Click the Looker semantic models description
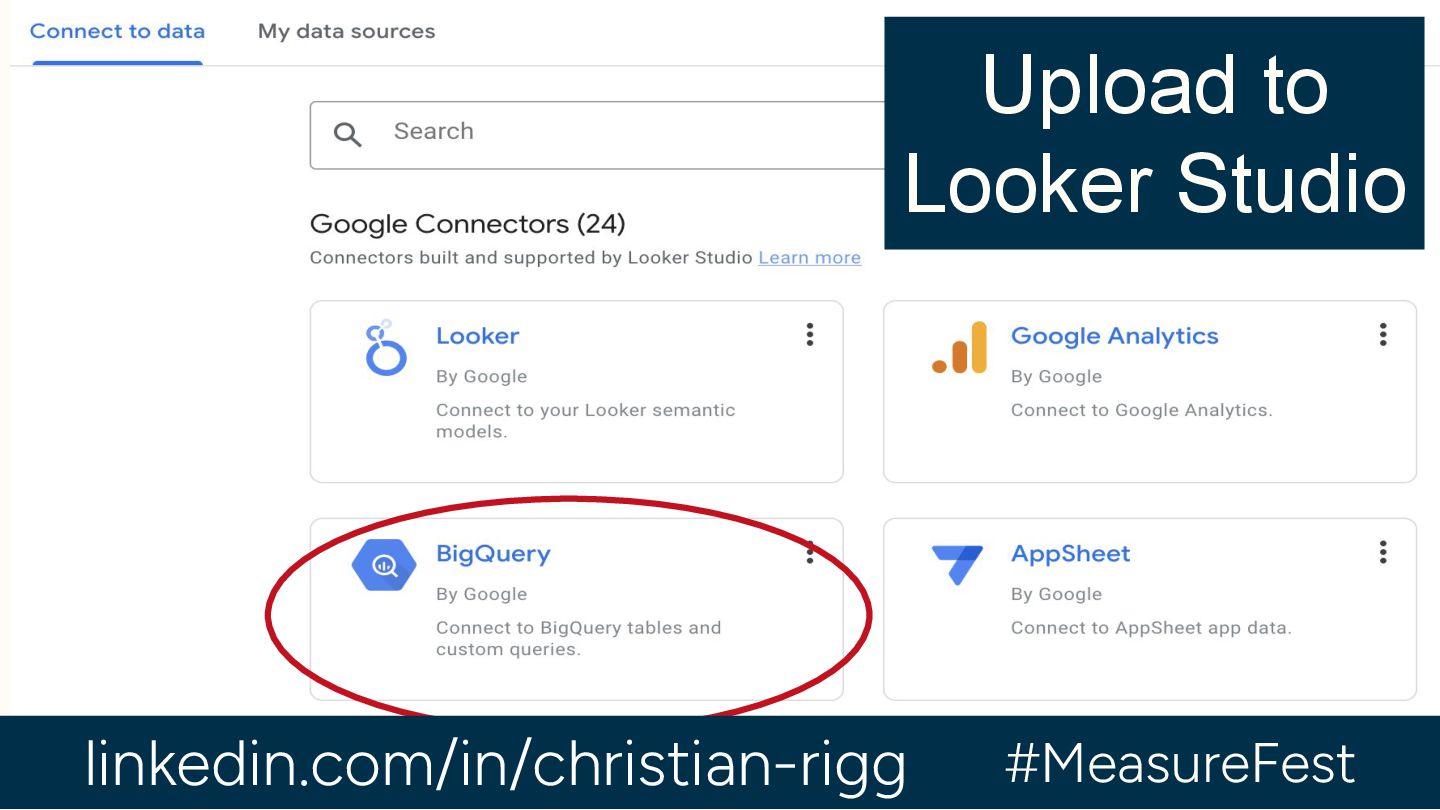 [585, 421]
